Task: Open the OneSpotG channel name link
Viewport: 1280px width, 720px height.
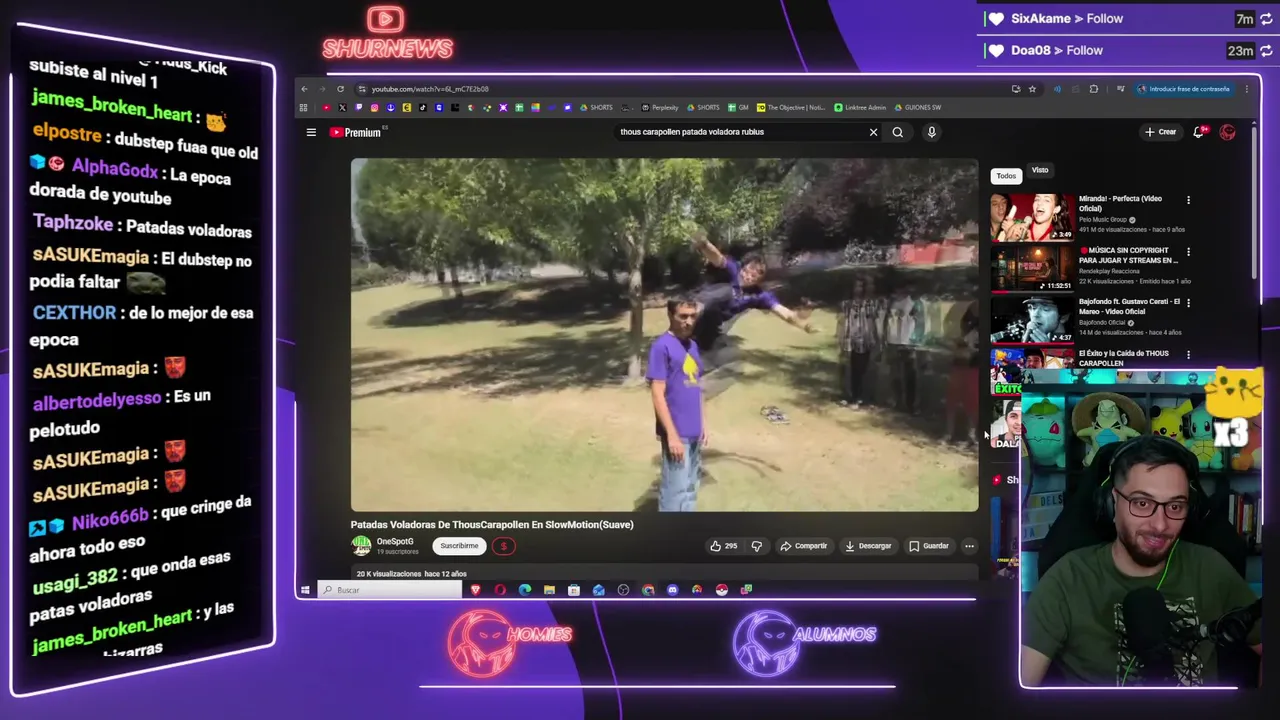Action: click(x=395, y=542)
